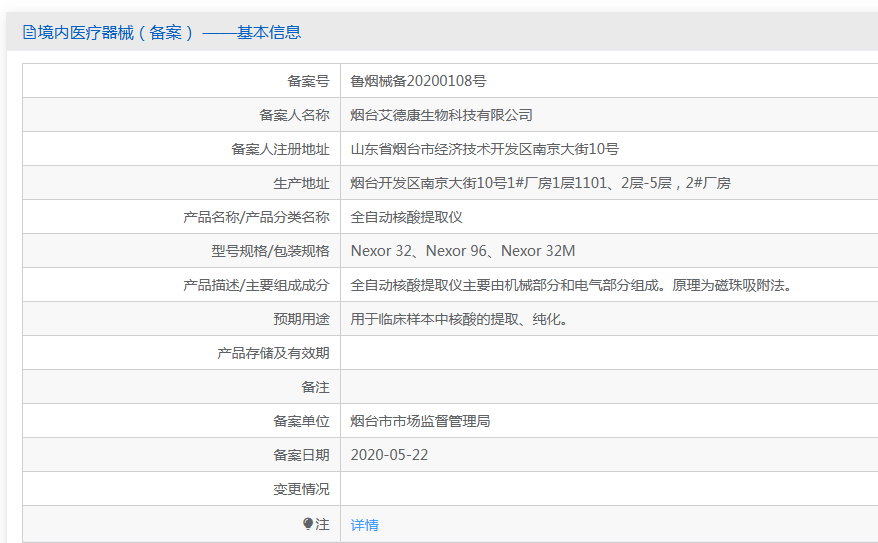
Task: Click the 产品名称/产品分类名称 label
Action: (256, 217)
